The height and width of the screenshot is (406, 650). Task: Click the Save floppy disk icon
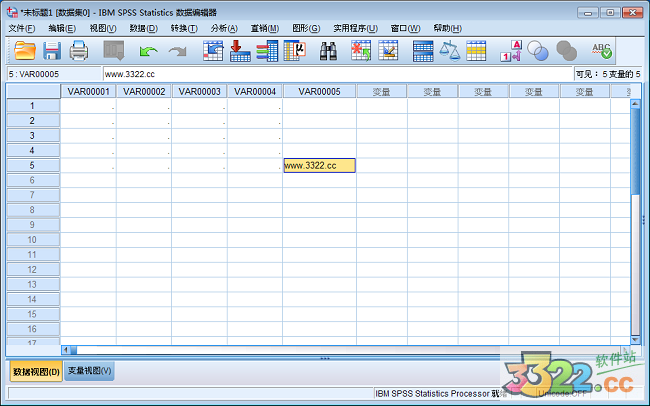tap(52, 50)
